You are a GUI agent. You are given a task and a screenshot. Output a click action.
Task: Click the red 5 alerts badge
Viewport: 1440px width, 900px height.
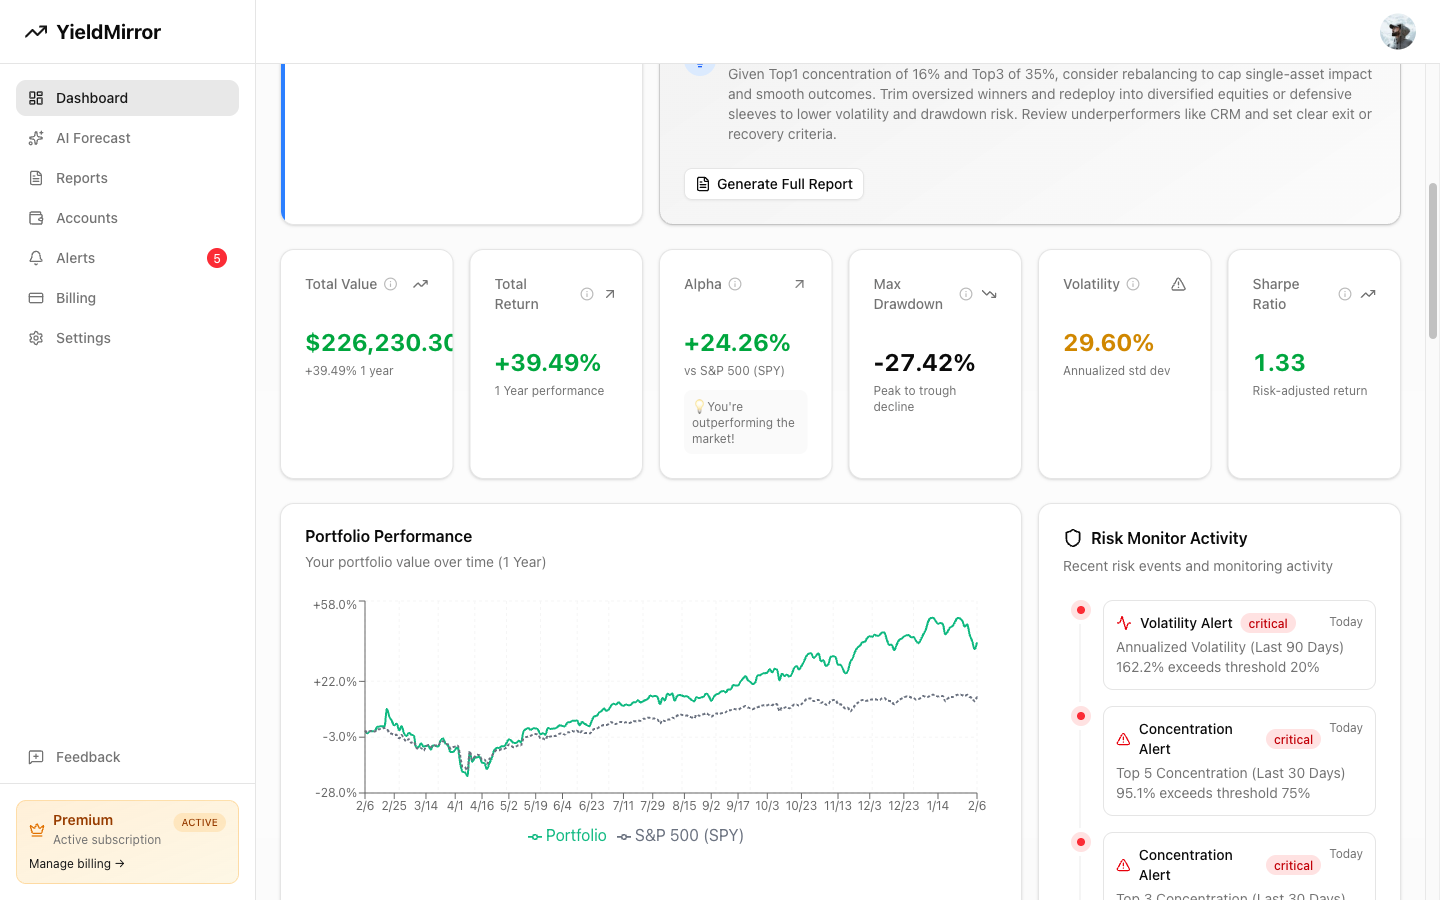click(217, 258)
